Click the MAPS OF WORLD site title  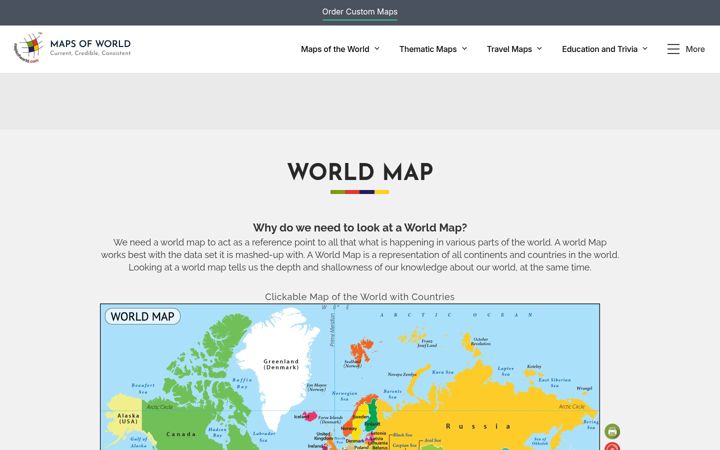pyautogui.click(x=90, y=44)
